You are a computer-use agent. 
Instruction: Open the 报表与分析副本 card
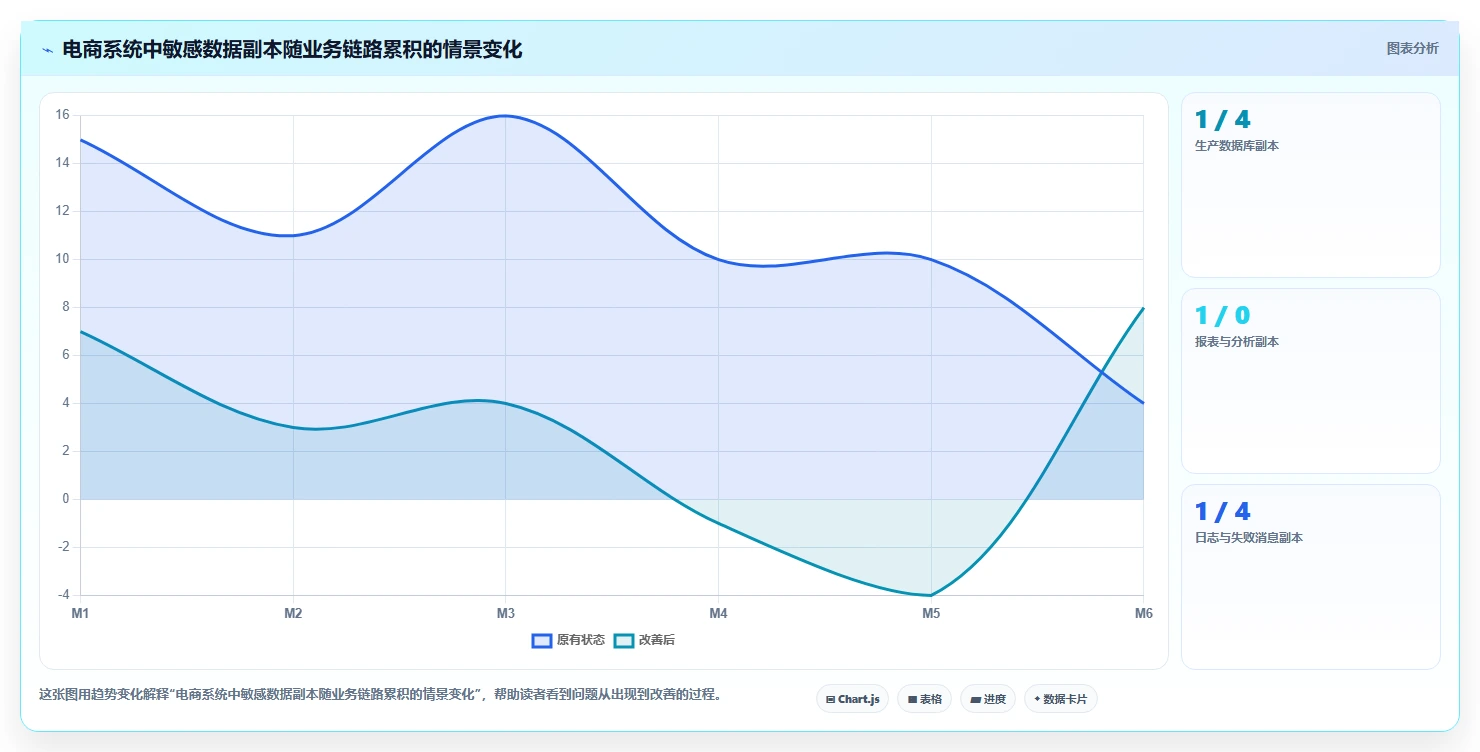(x=1310, y=381)
